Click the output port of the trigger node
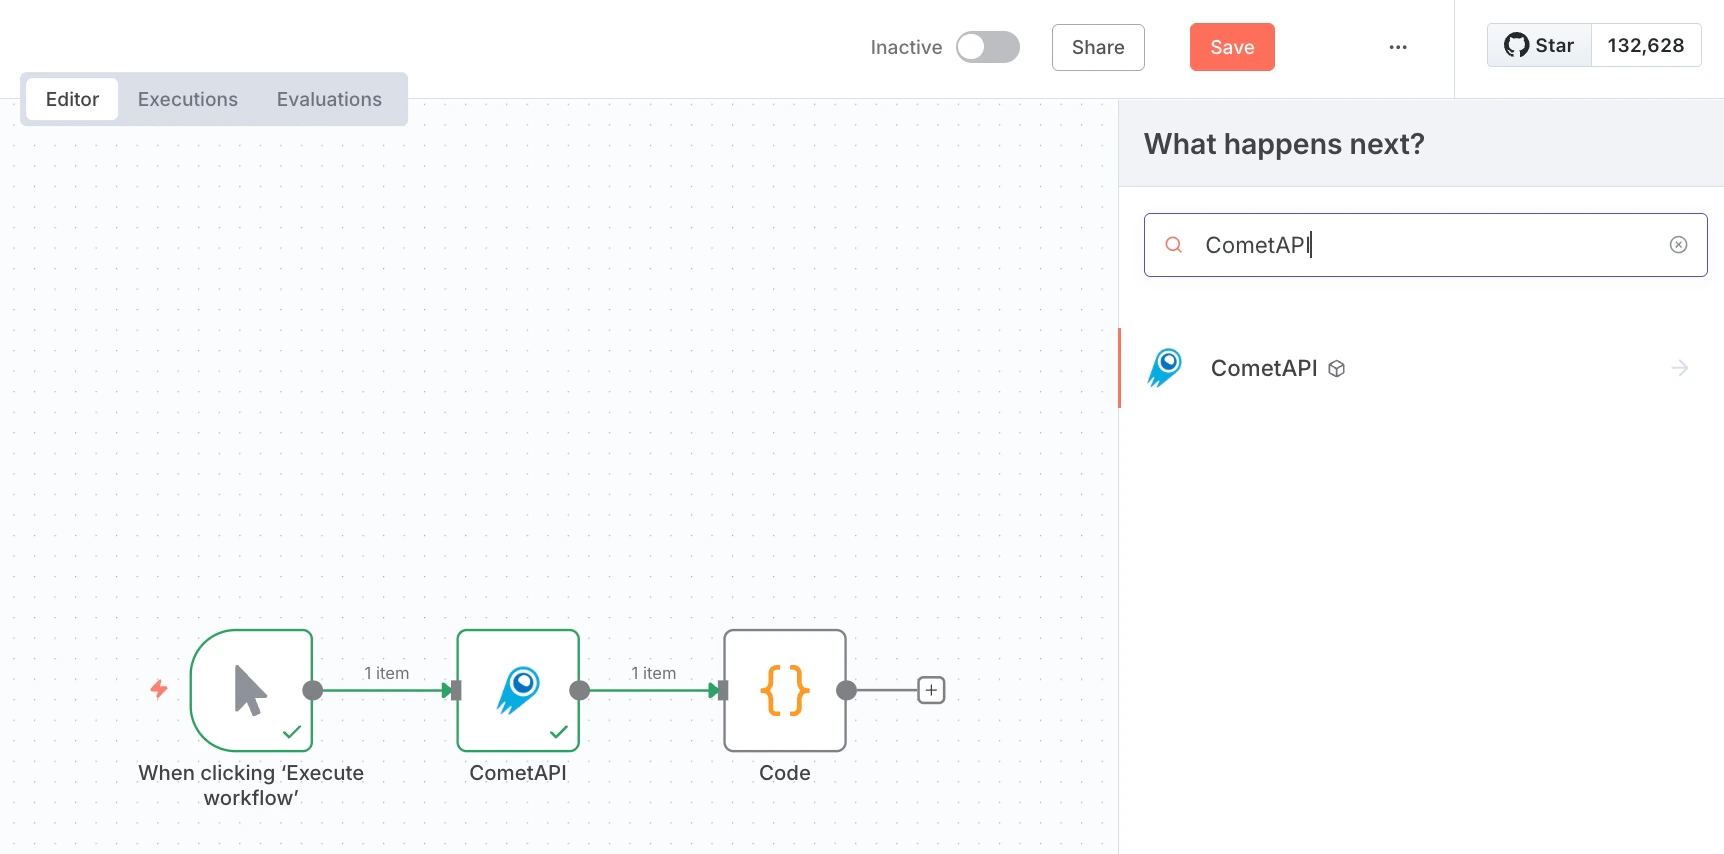 tap(313, 690)
